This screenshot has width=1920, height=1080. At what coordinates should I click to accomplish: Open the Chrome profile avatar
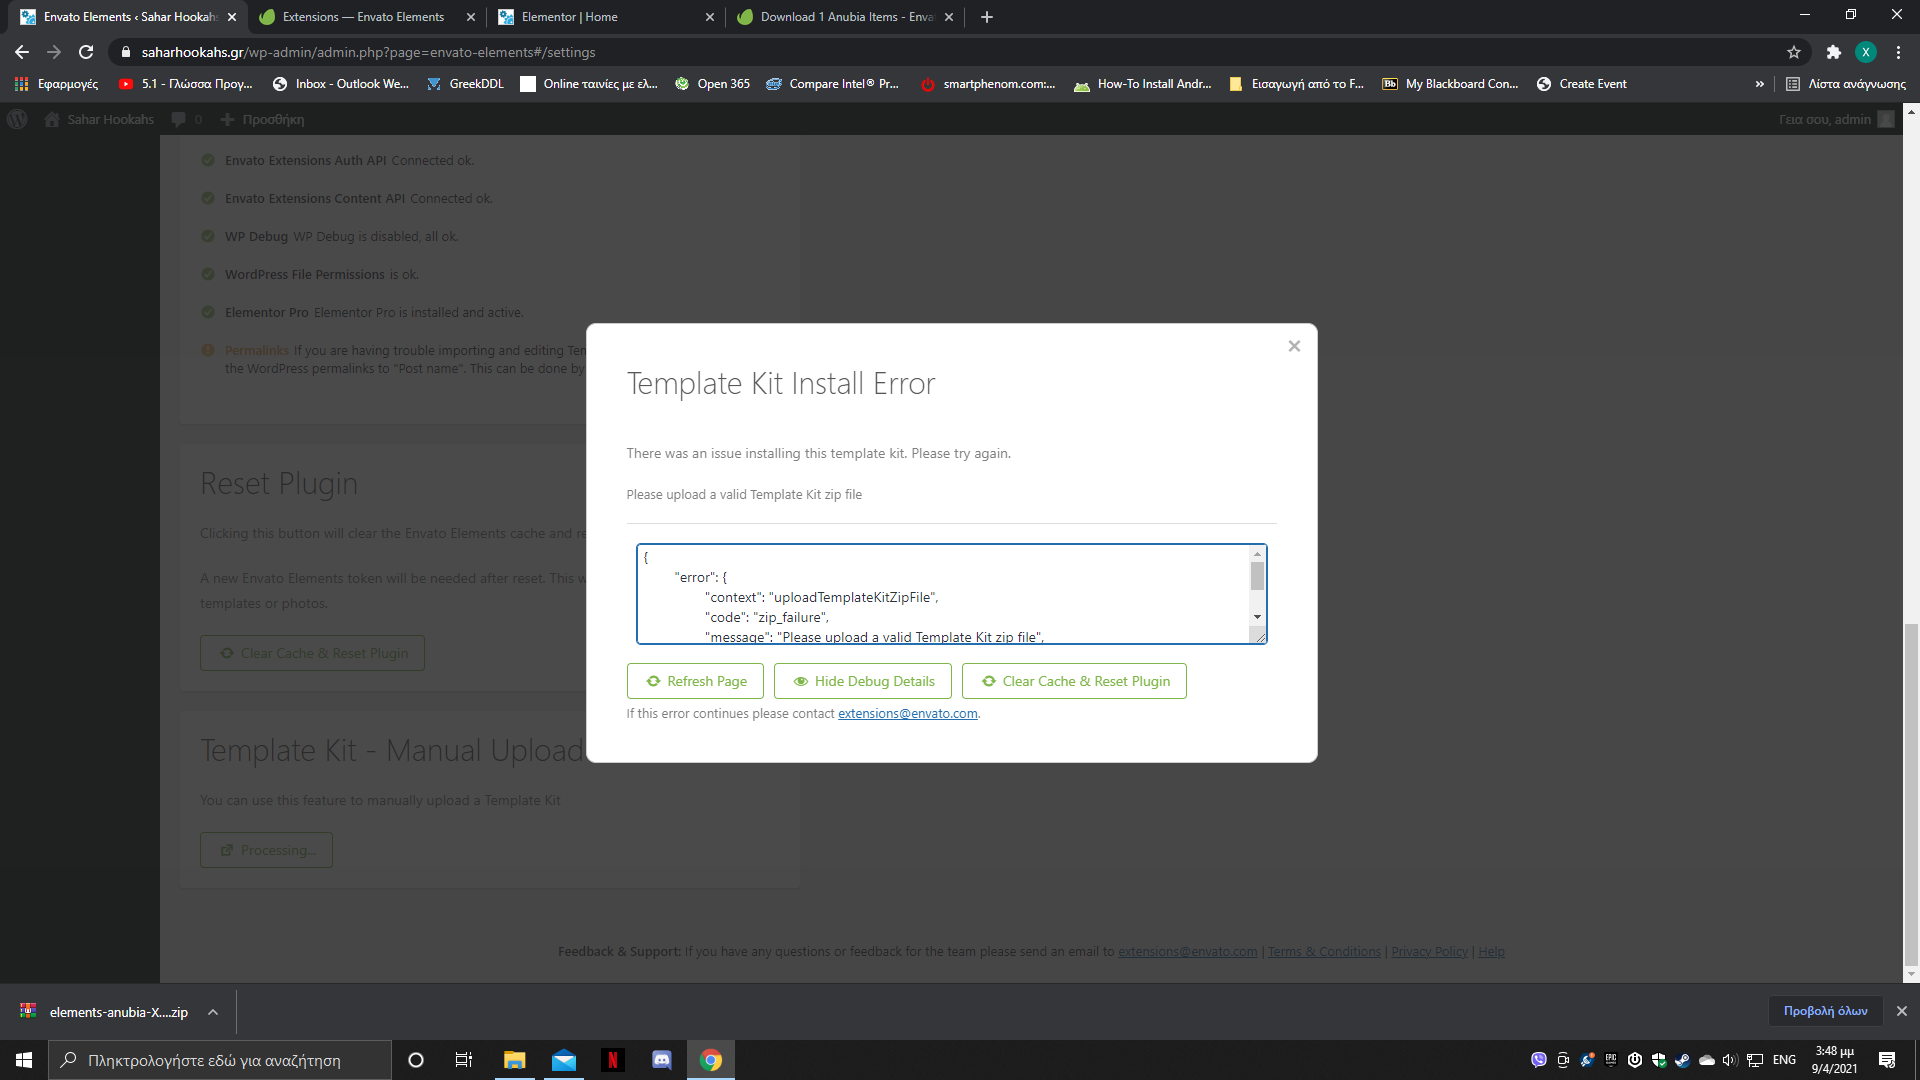(1865, 52)
